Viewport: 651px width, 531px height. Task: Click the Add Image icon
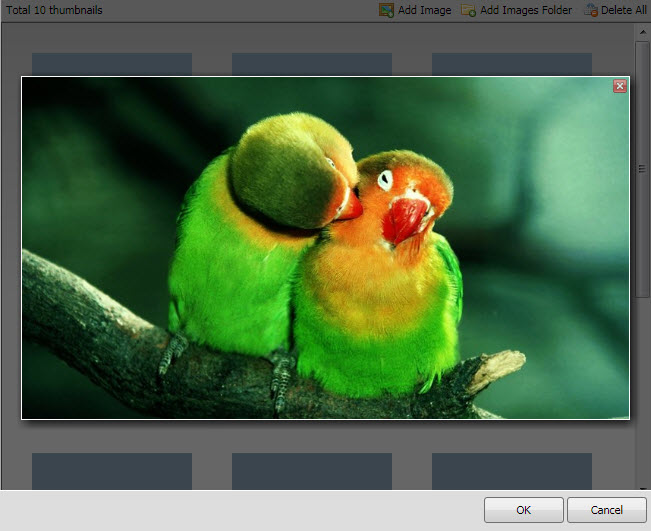click(386, 10)
